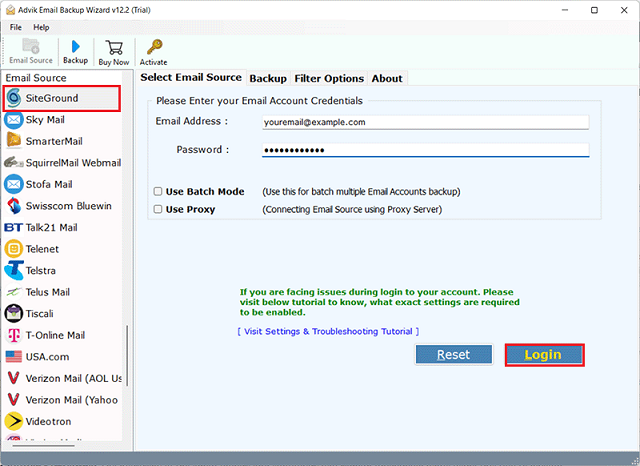
Task: Click the Login button
Action: tap(544, 355)
